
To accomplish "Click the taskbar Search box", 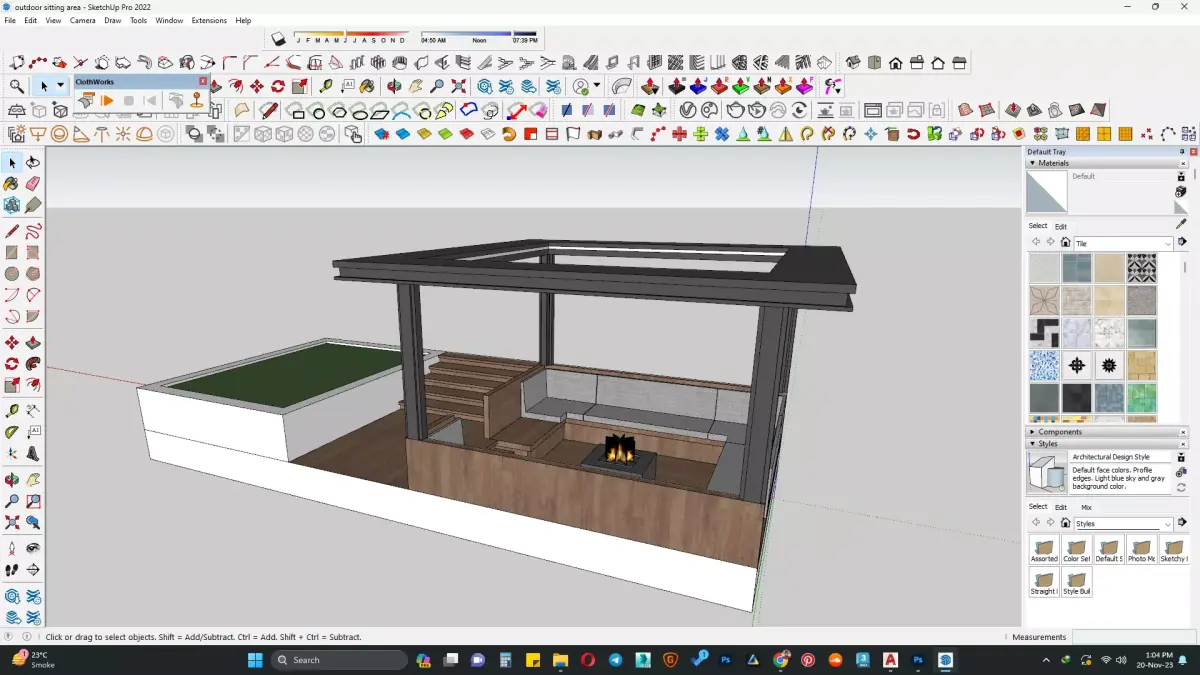I will click(x=339, y=660).
